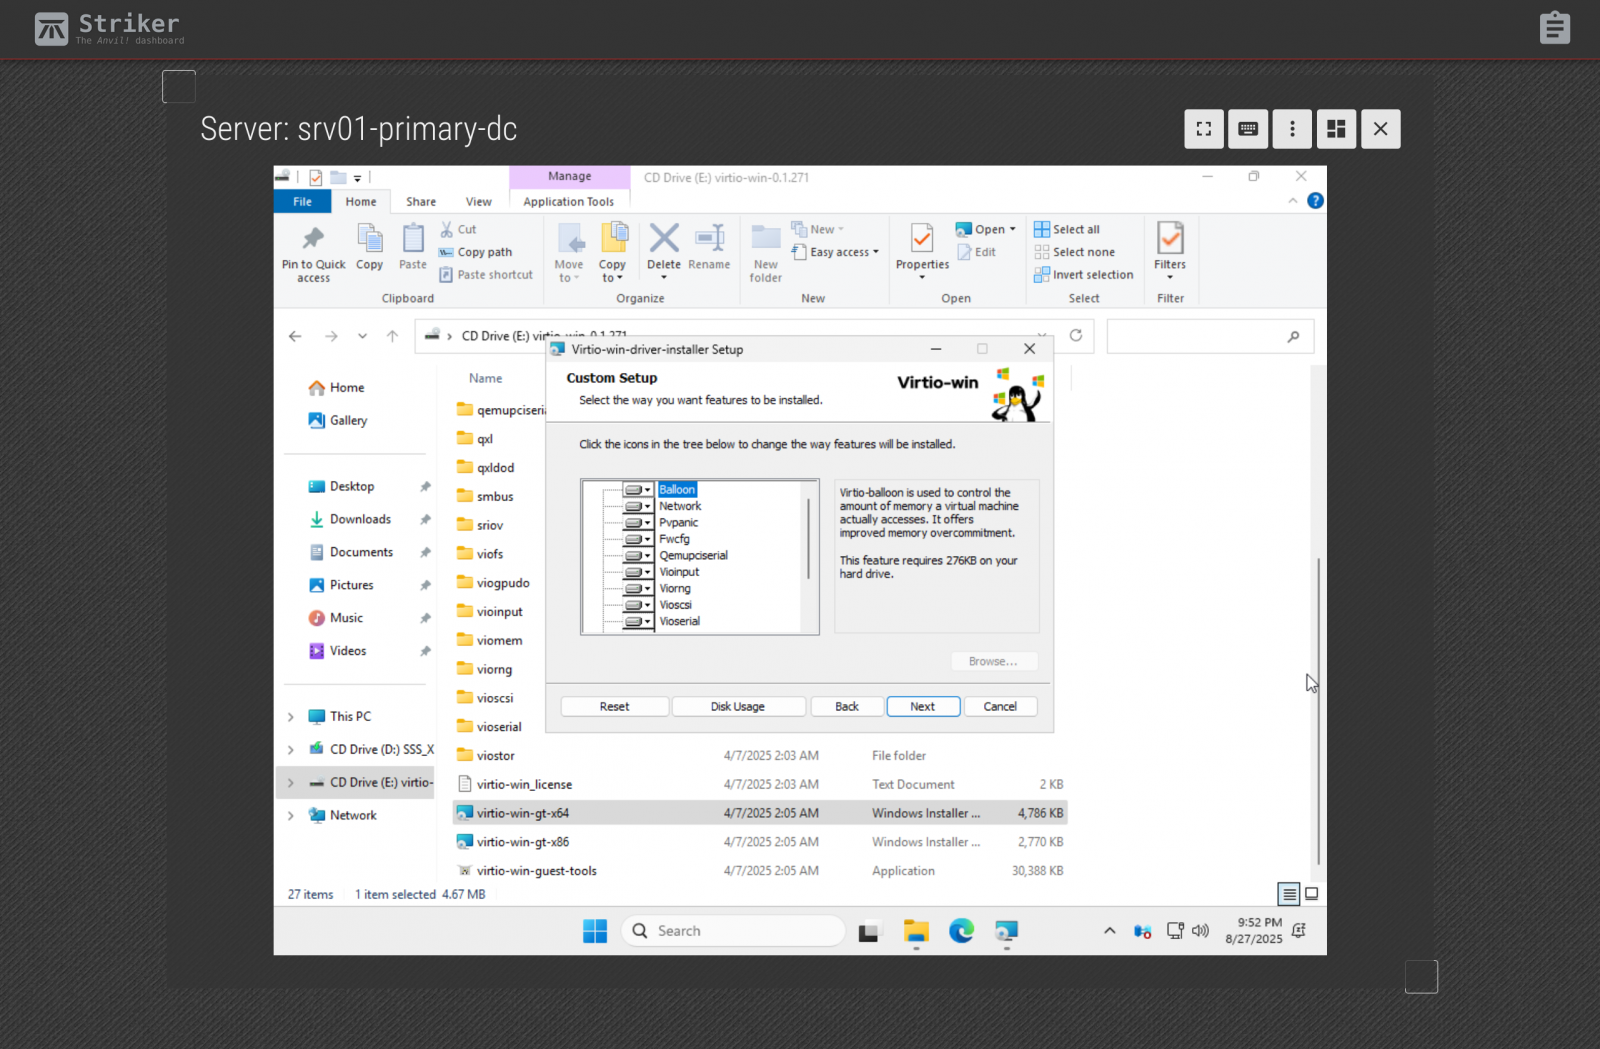
Task: Expand the This PC tree node
Action: [x=291, y=717]
